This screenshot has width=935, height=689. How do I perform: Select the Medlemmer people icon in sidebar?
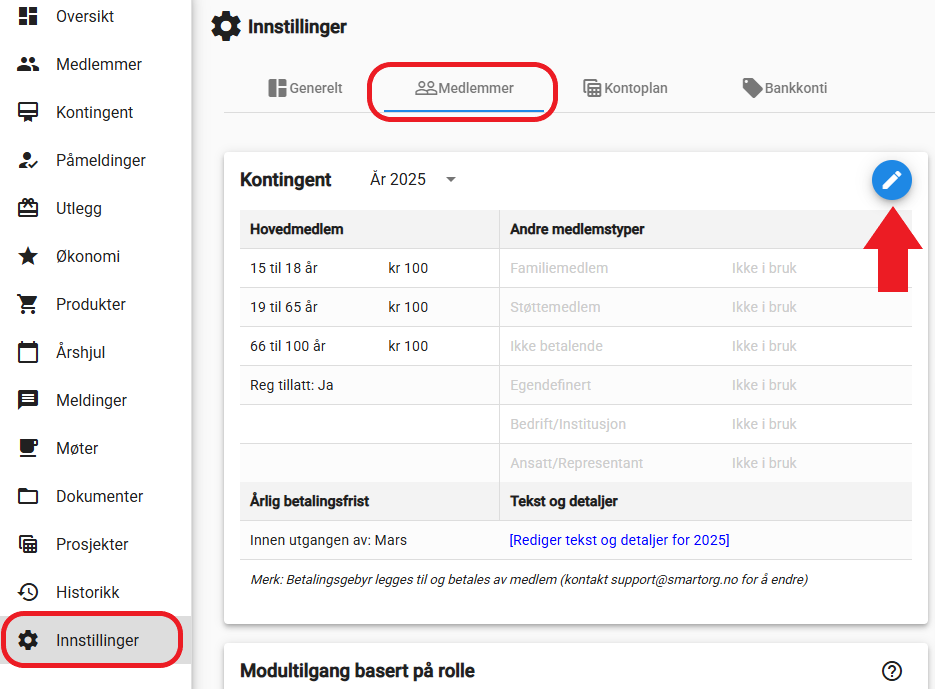(28, 64)
